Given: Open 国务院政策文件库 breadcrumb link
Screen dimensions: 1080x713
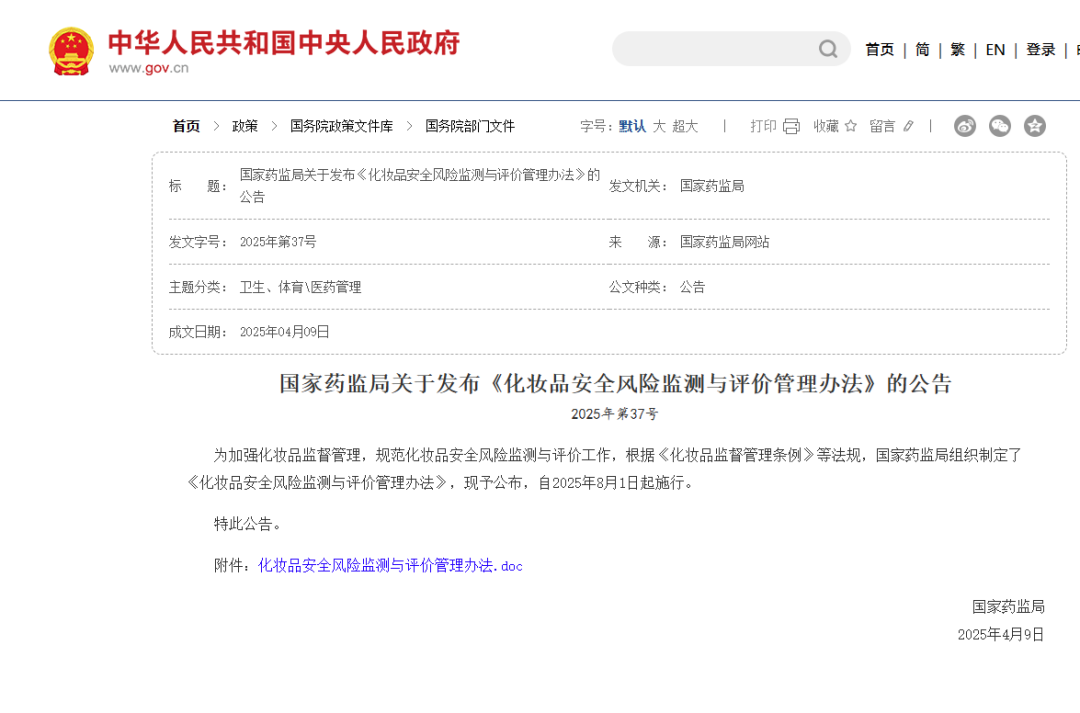Looking at the screenshot, I should pos(342,126).
